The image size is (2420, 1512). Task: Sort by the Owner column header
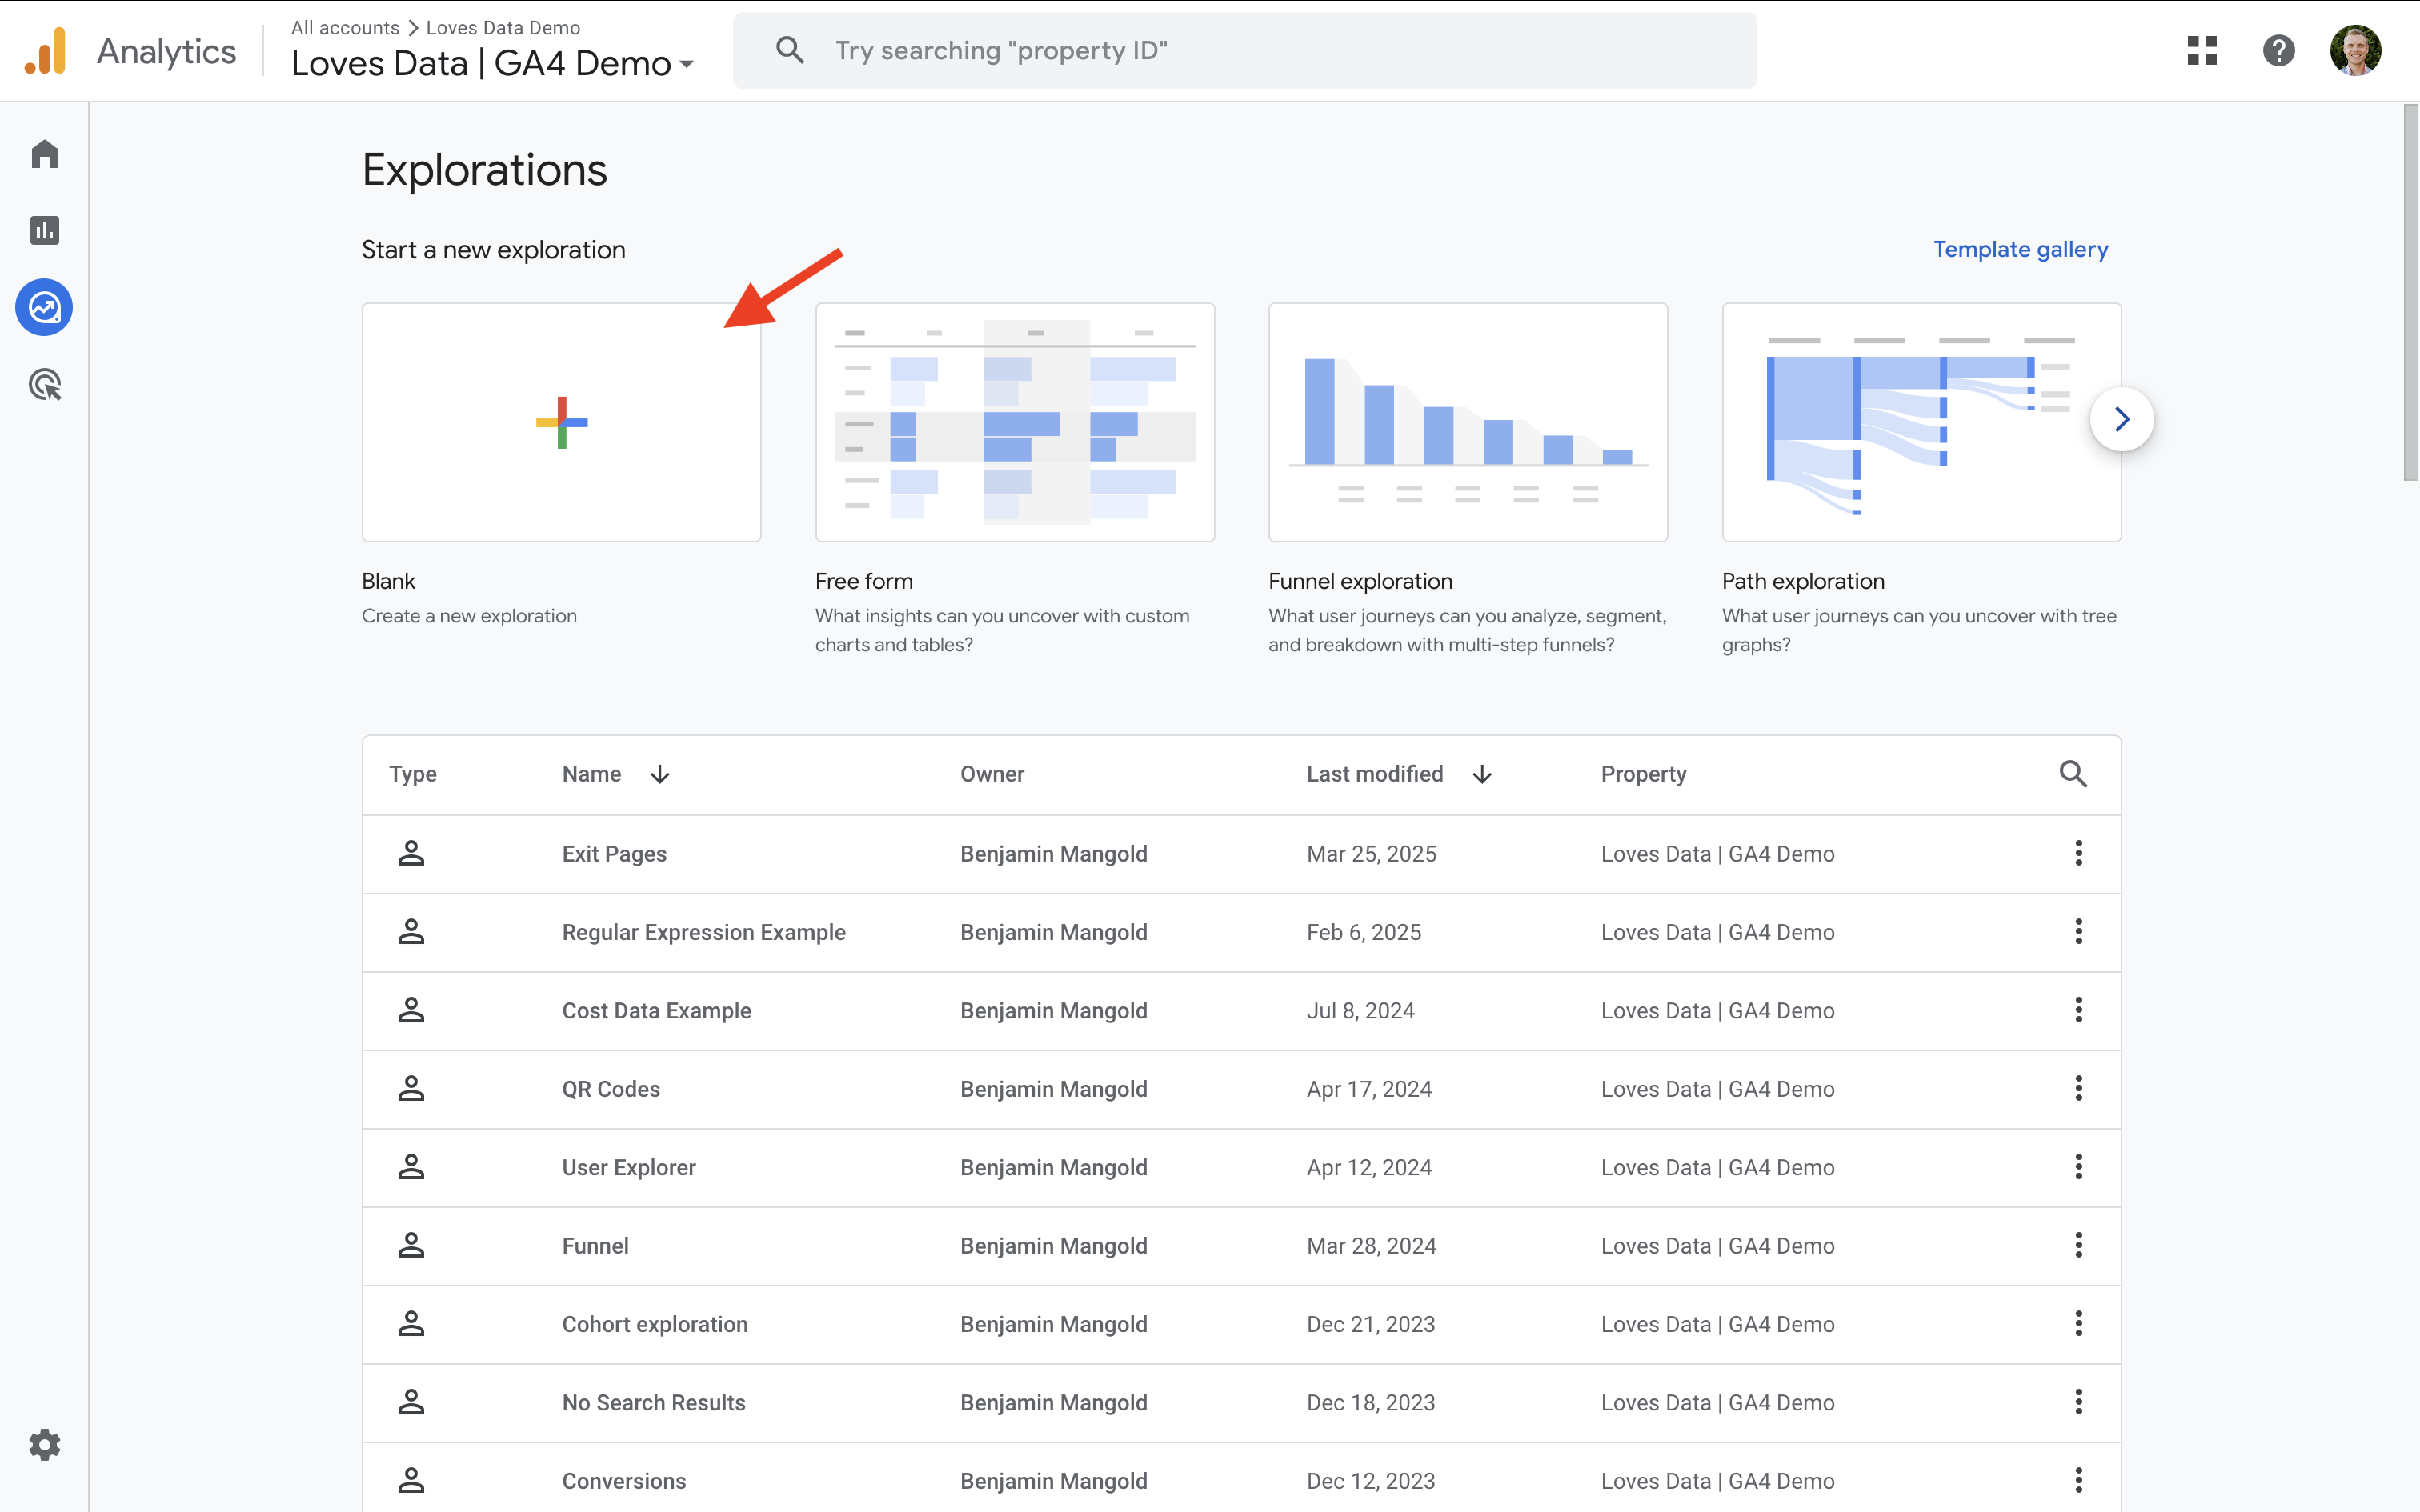(x=992, y=774)
